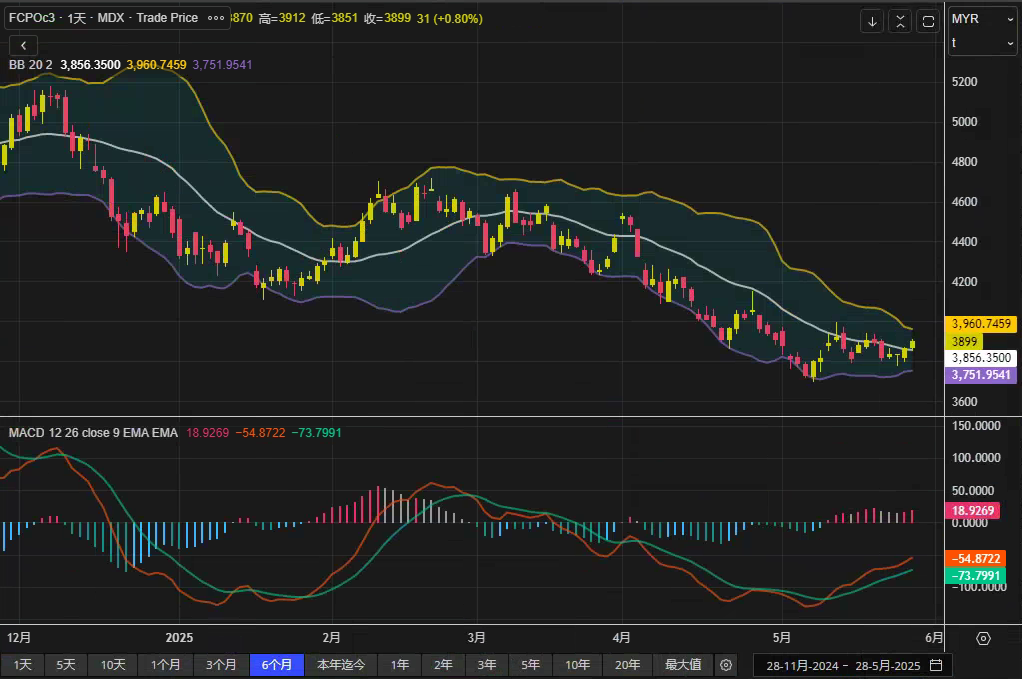Screen dimensions: 1022x679
Task: Click the 5月 label on the time axis
Action: [781, 638]
